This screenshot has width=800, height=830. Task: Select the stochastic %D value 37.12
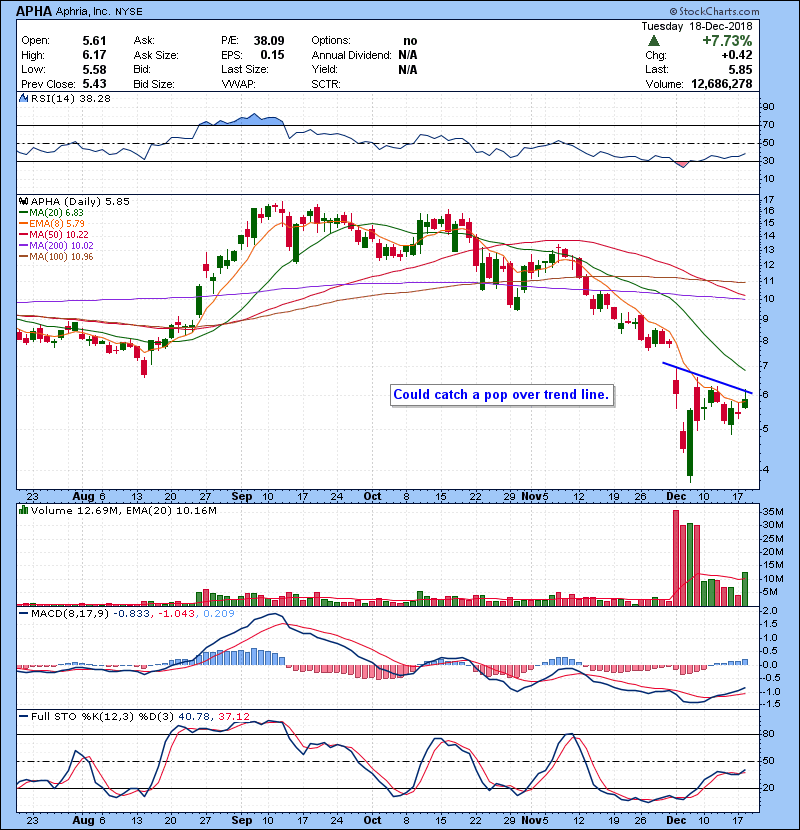pos(233,717)
